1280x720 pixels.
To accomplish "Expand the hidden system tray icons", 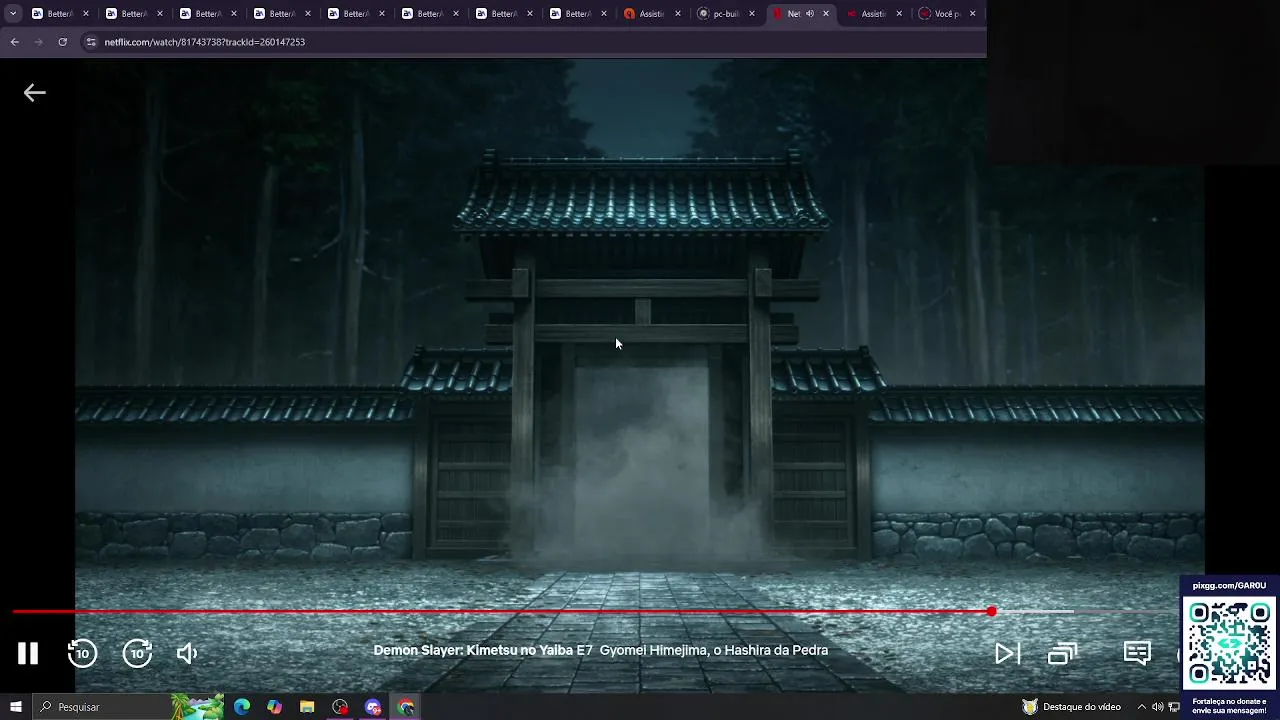I will [x=1142, y=707].
